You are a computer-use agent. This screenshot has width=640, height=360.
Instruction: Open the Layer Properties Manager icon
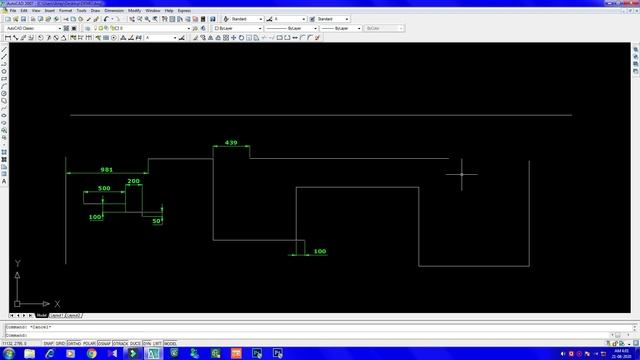(88, 28)
